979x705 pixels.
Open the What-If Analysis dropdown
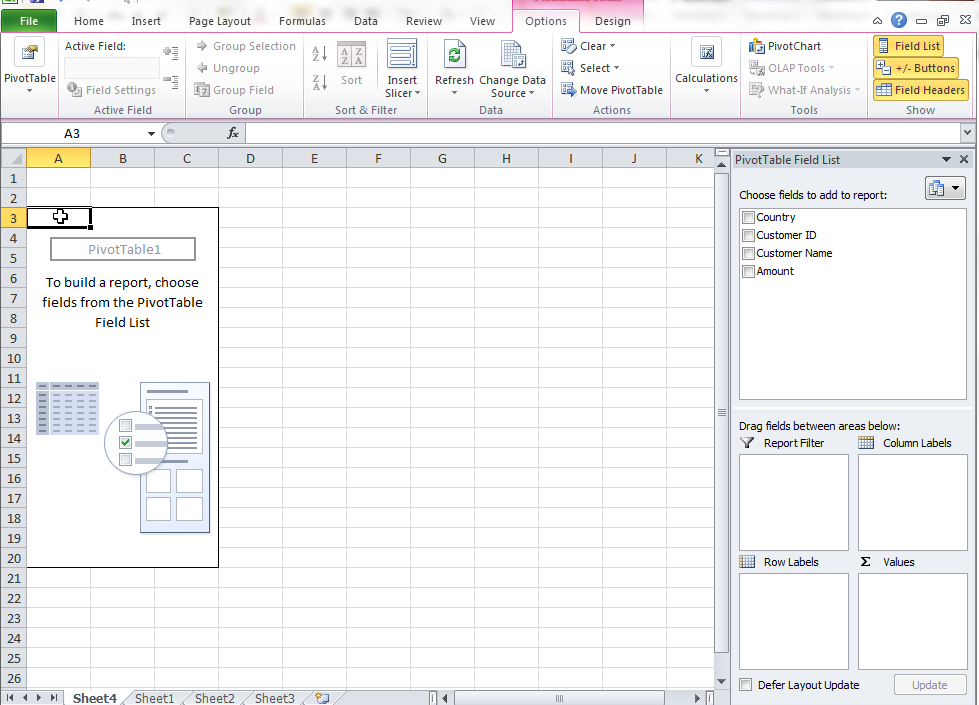804,89
